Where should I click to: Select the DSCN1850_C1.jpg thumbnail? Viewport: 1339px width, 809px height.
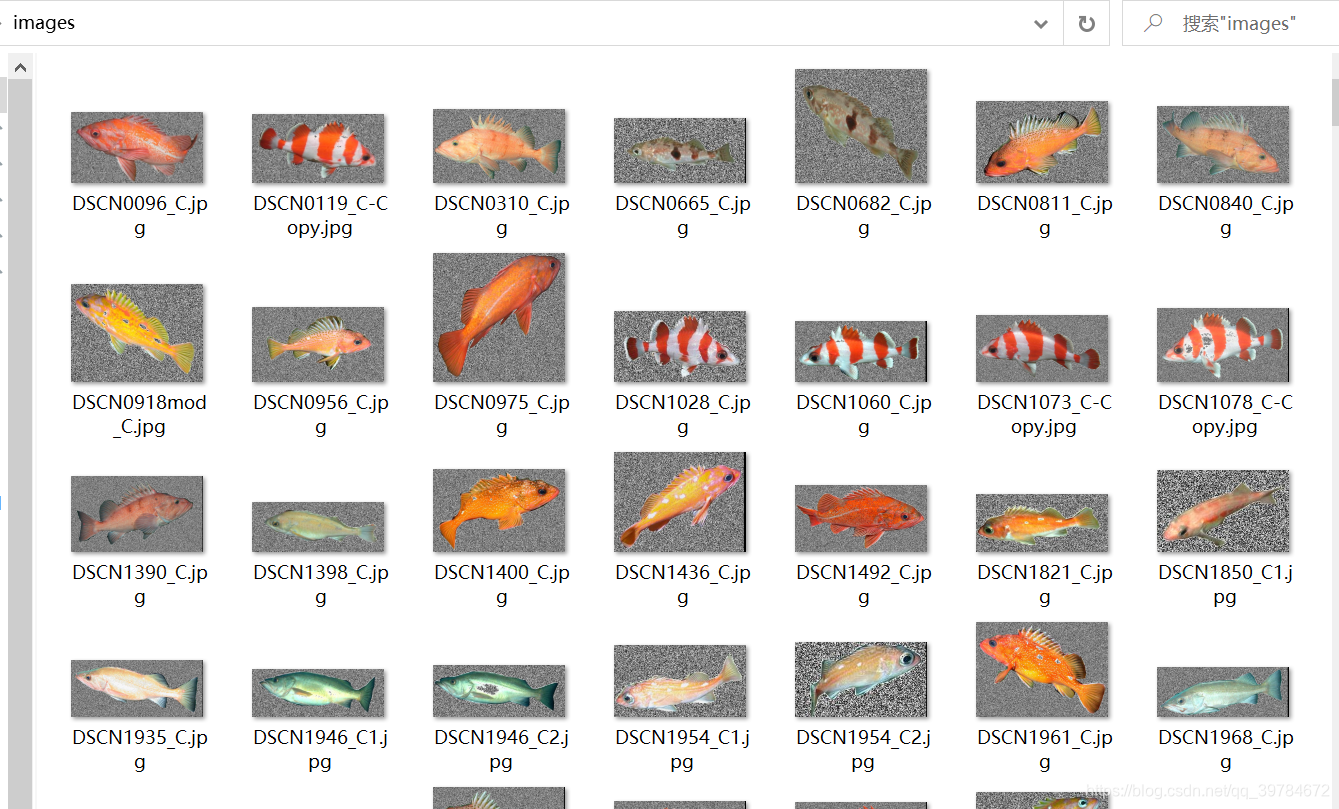tap(1223, 511)
